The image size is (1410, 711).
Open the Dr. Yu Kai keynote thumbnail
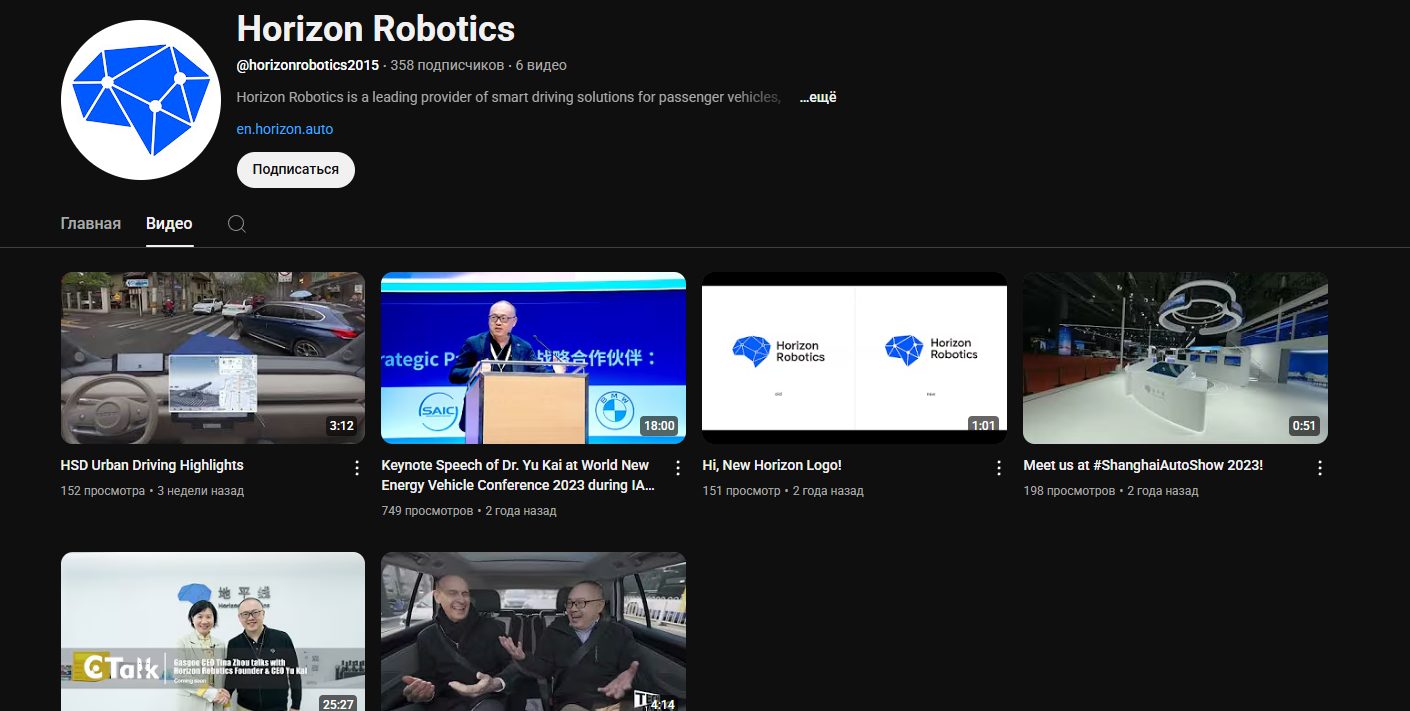pos(533,358)
